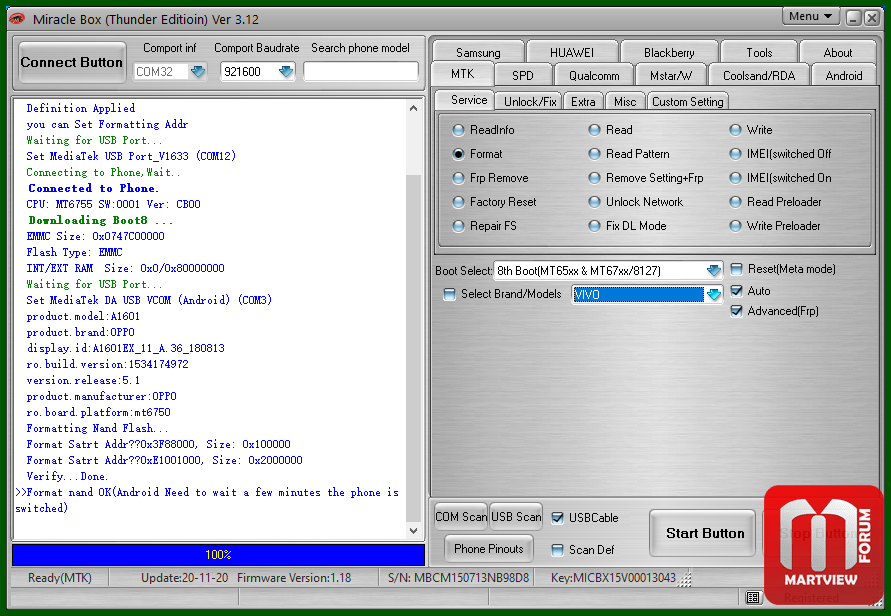The width and height of the screenshot is (891, 616).
Task: Select the Unlock Network radio option
Action: coord(636,202)
